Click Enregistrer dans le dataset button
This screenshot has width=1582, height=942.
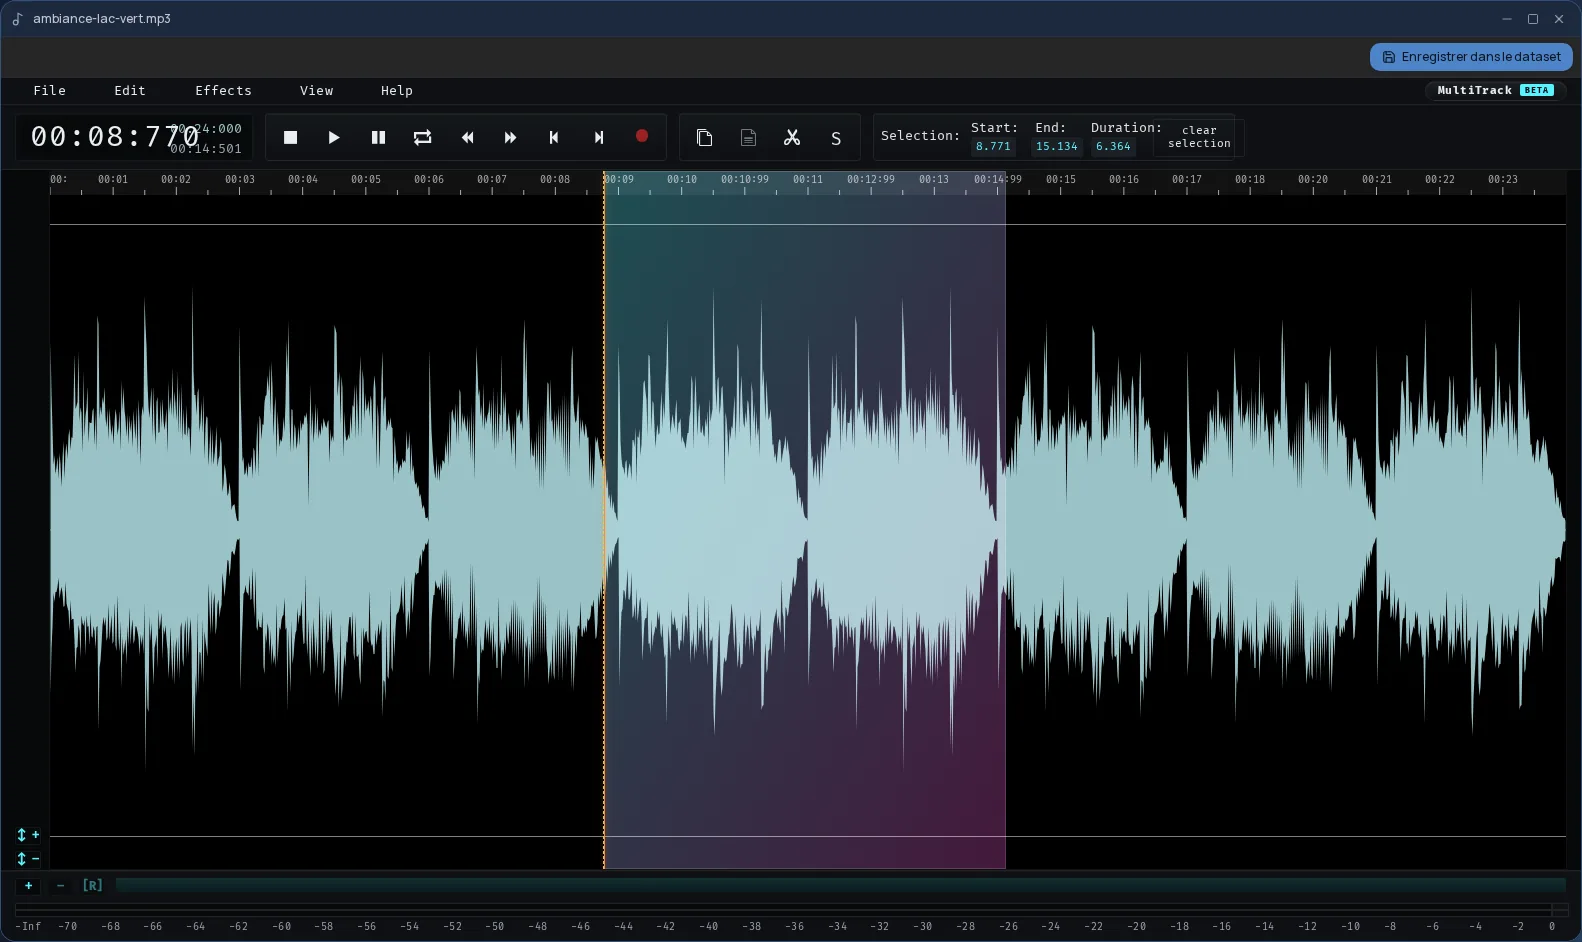(x=1471, y=57)
